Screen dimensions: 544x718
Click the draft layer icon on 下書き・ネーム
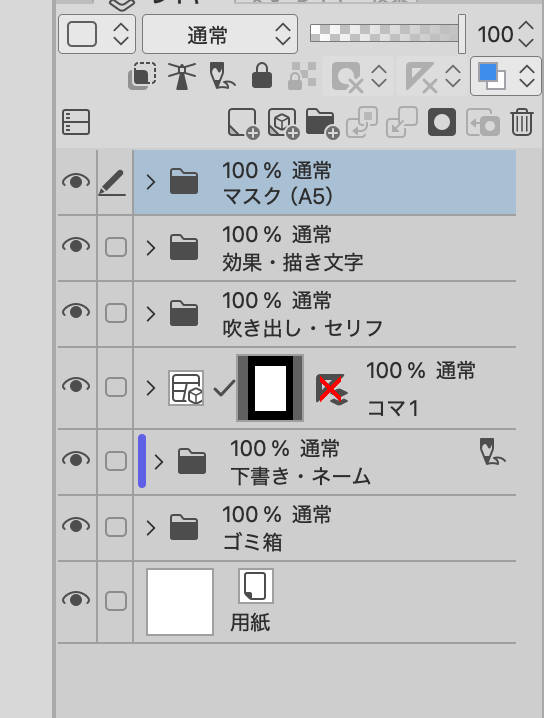pos(492,451)
